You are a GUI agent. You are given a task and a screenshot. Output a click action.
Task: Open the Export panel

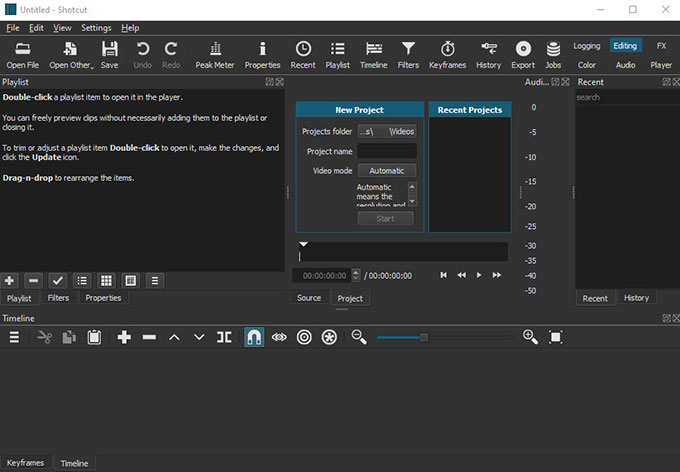[x=523, y=55]
